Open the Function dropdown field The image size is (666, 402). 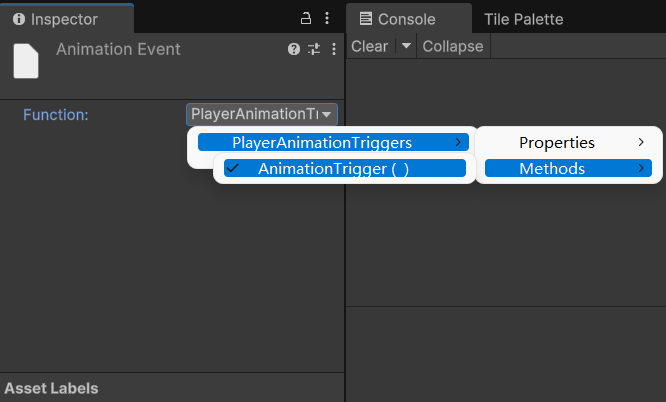tap(262, 114)
